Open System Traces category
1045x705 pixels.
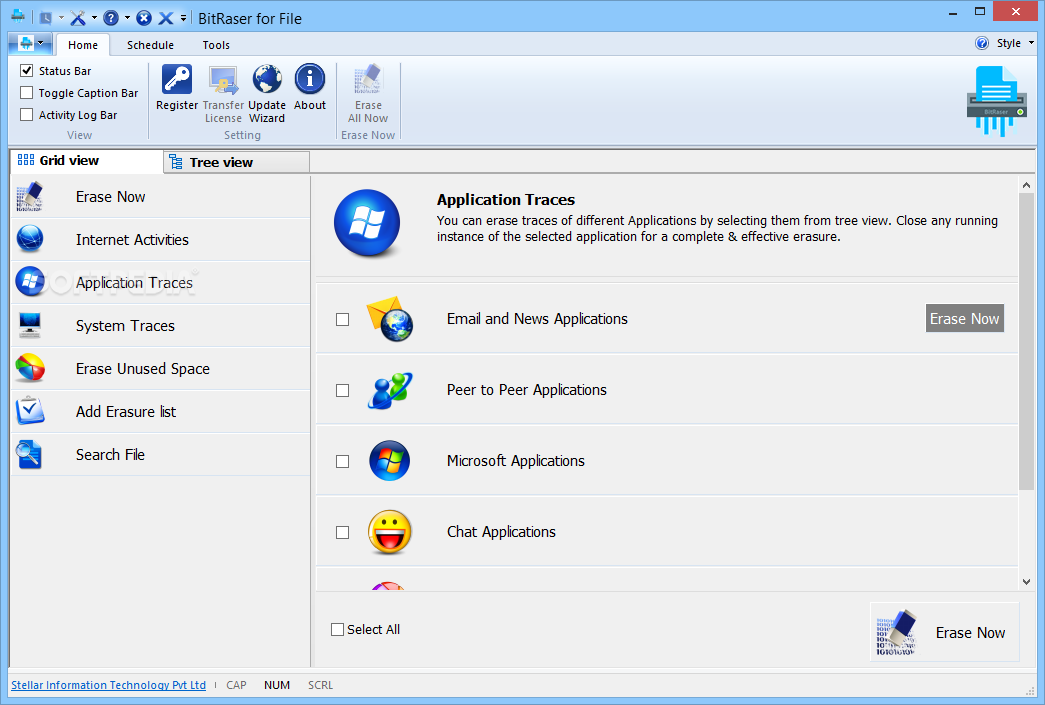click(x=125, y=326)
